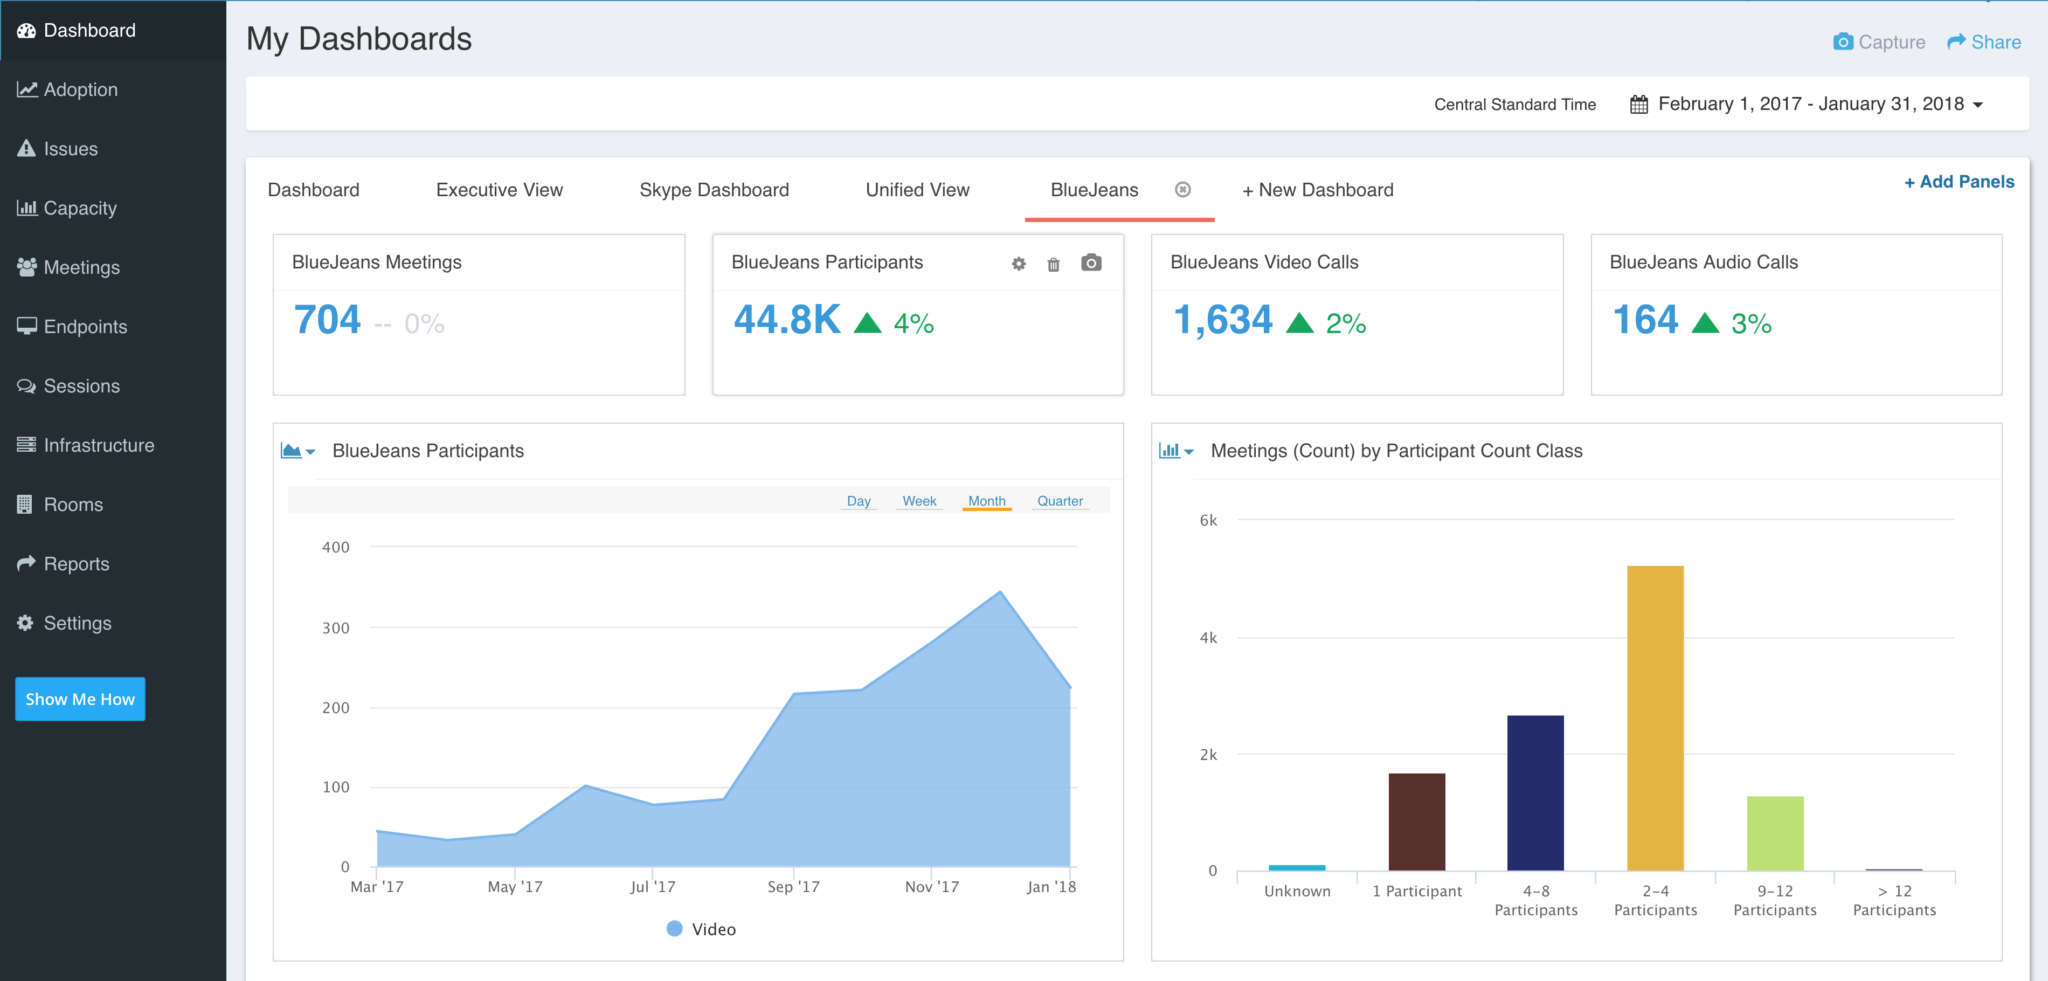Click the Share arrow icon

pyautogui.click(x=1956, y=42)
